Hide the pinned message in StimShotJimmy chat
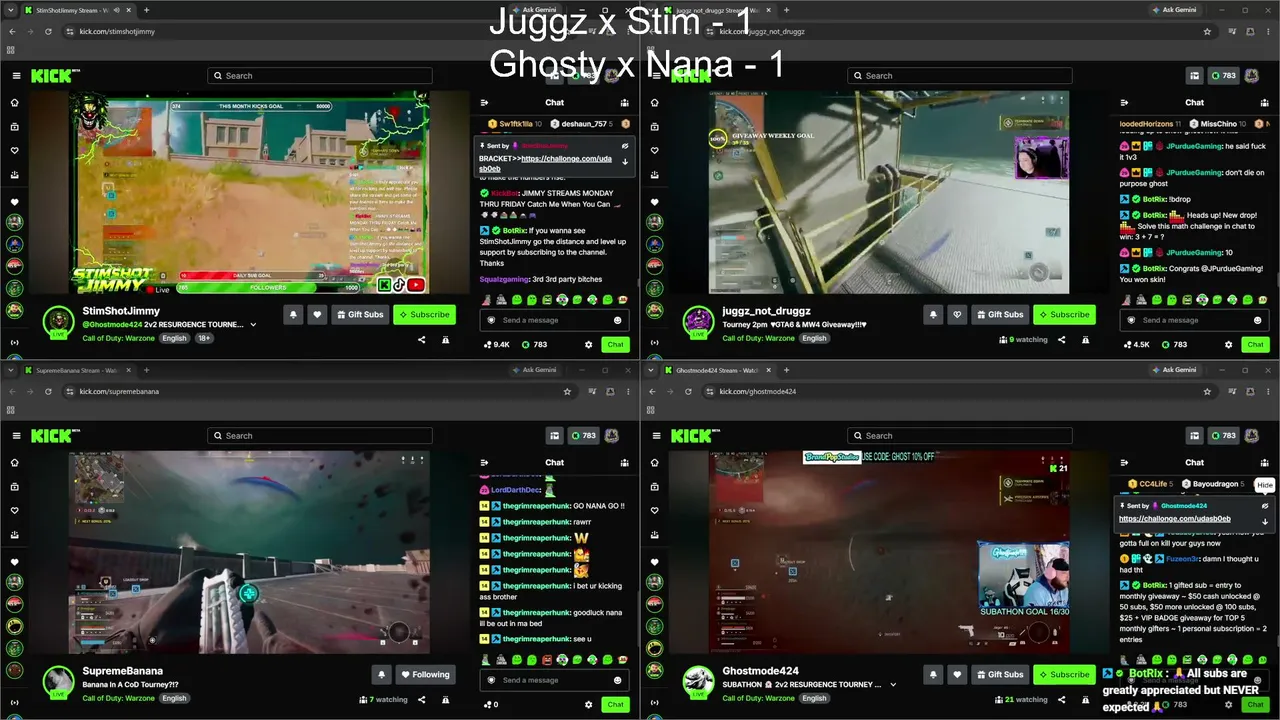 (625, 146)
